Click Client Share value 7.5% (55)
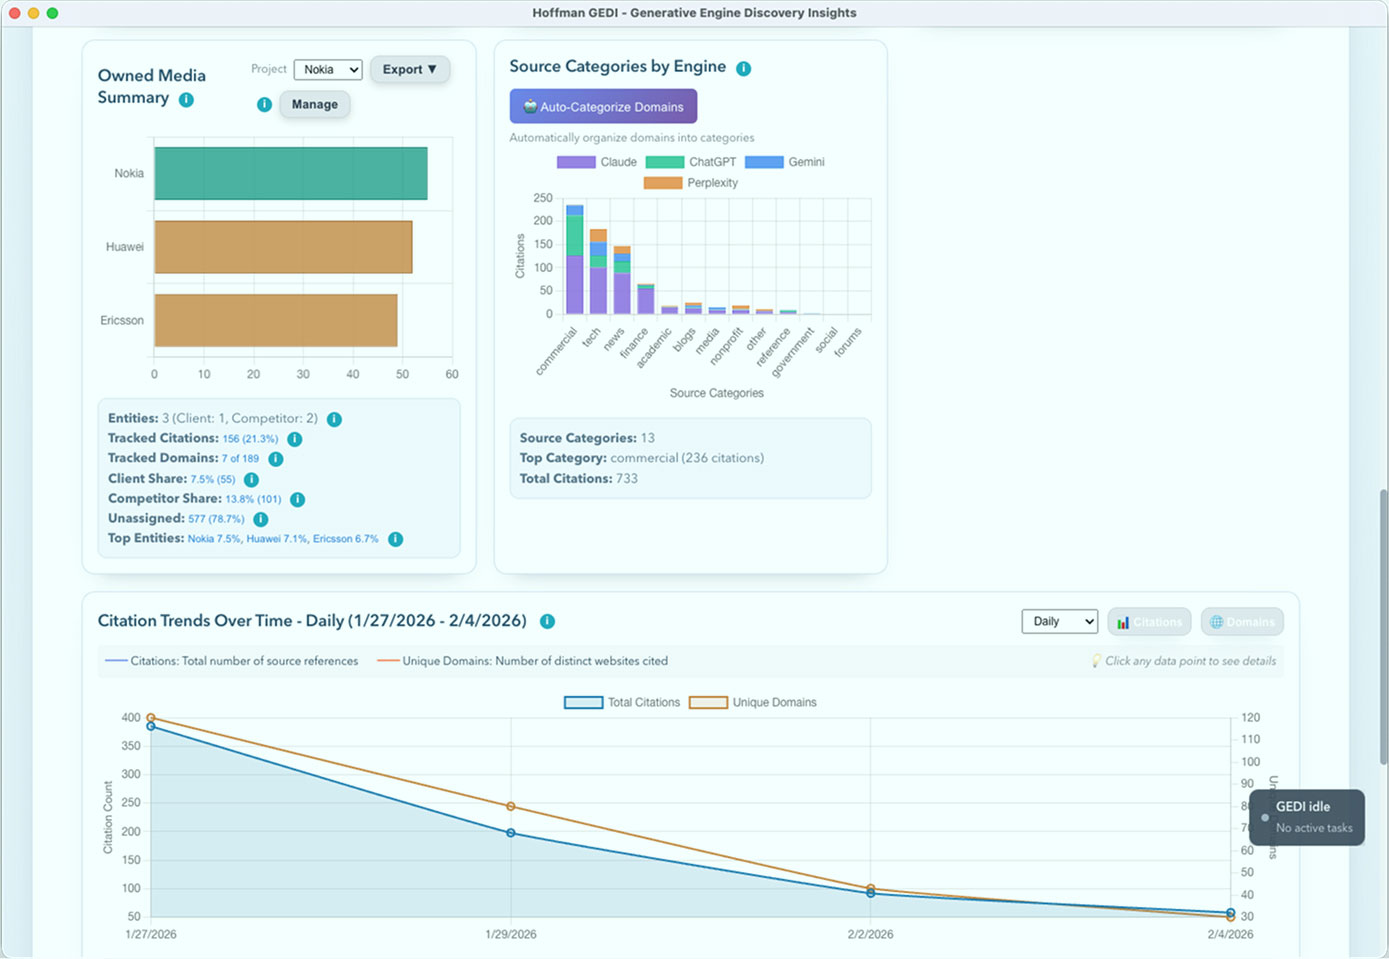The width and height of the screenshot is (1389, 959). [213, 479]
